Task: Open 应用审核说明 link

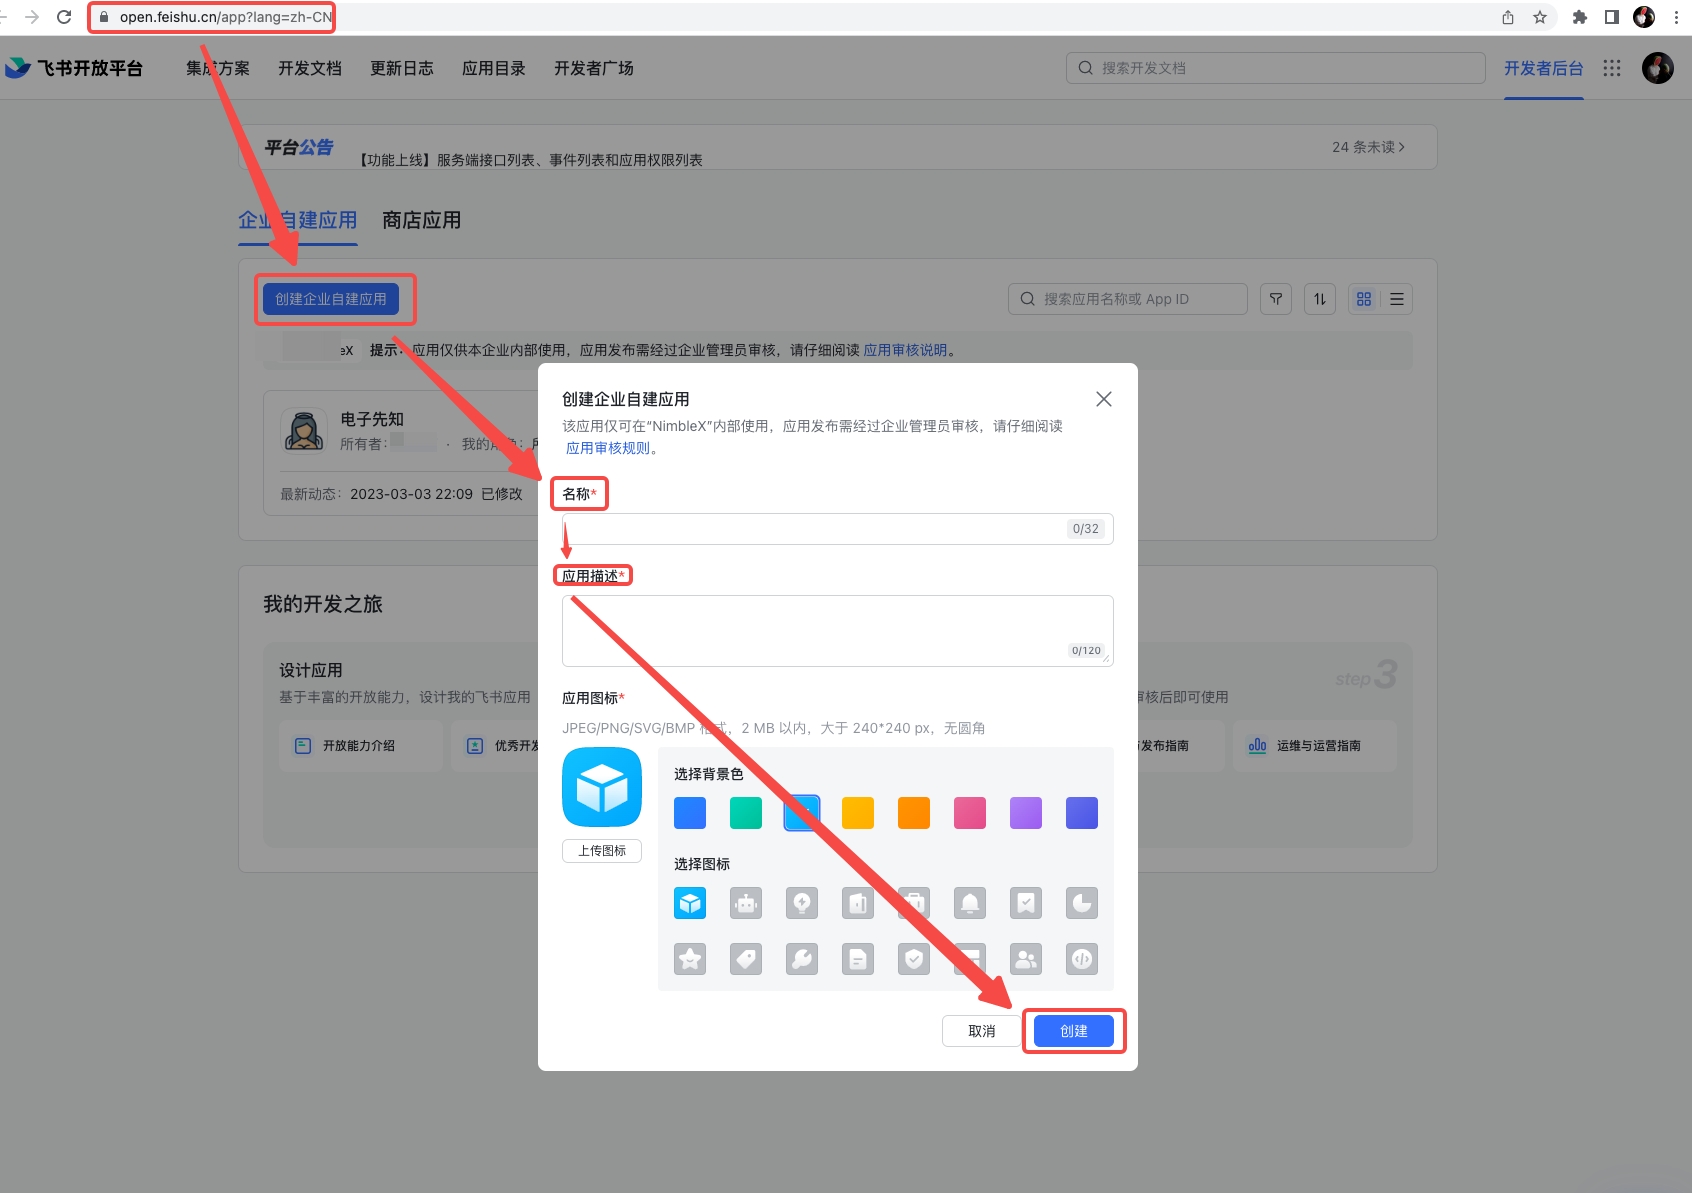Action: 905,350
